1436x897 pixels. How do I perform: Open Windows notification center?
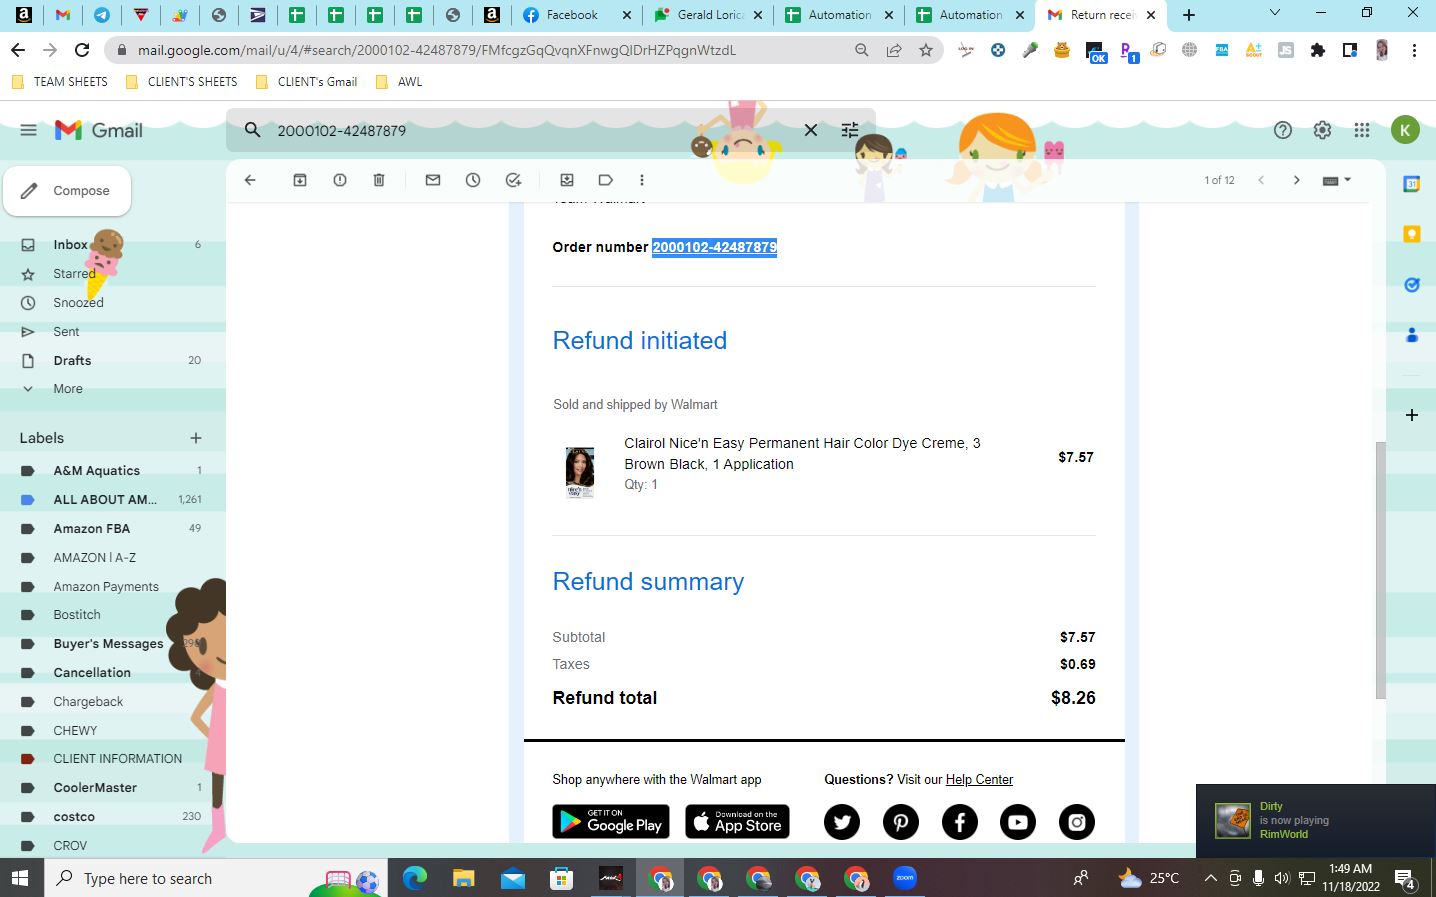point(1405,879)
